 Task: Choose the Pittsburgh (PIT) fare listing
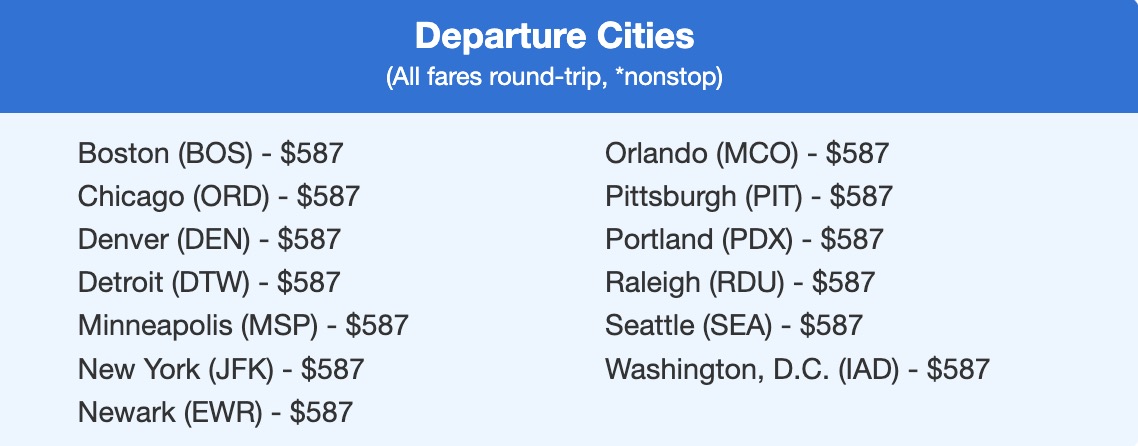749,197
